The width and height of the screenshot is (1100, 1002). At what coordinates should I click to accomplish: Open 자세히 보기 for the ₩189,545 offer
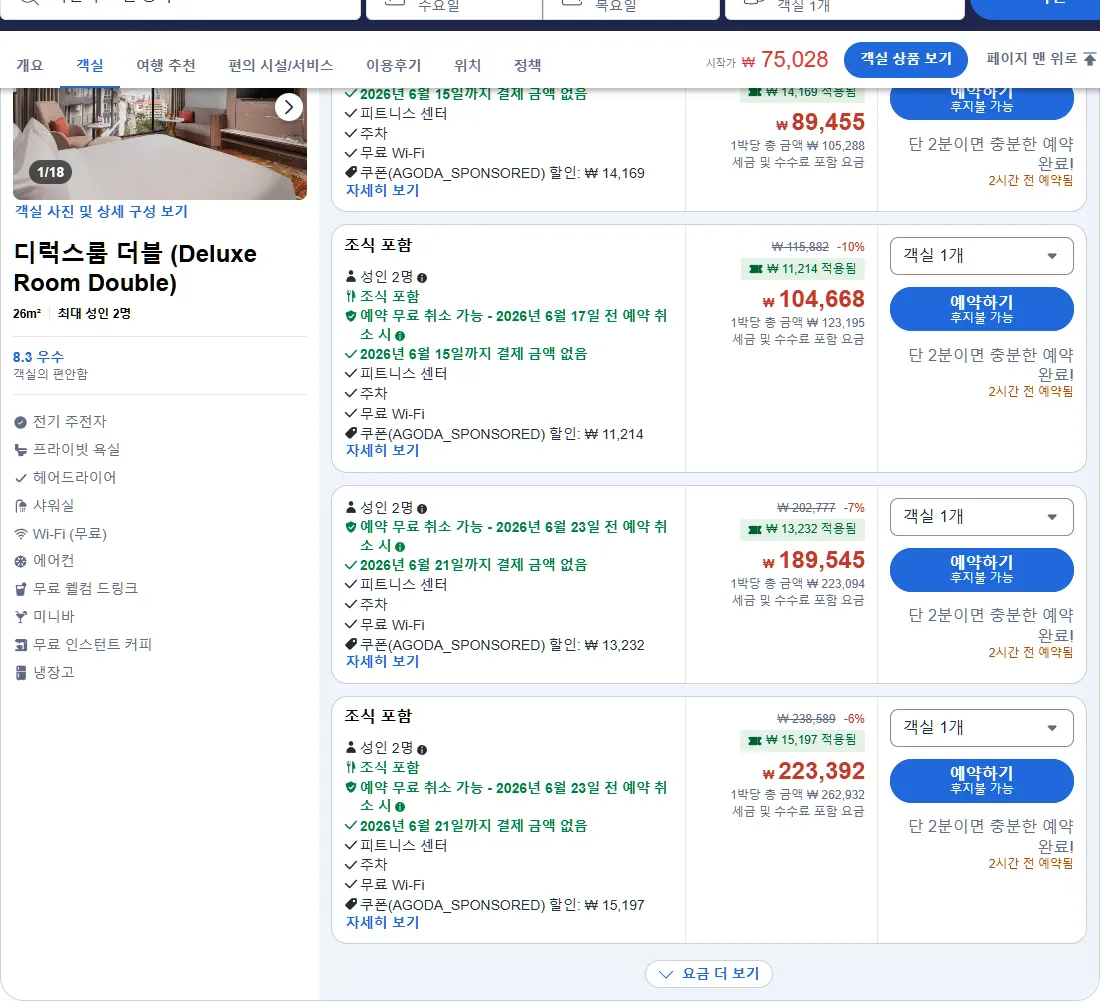pos(382,661)
